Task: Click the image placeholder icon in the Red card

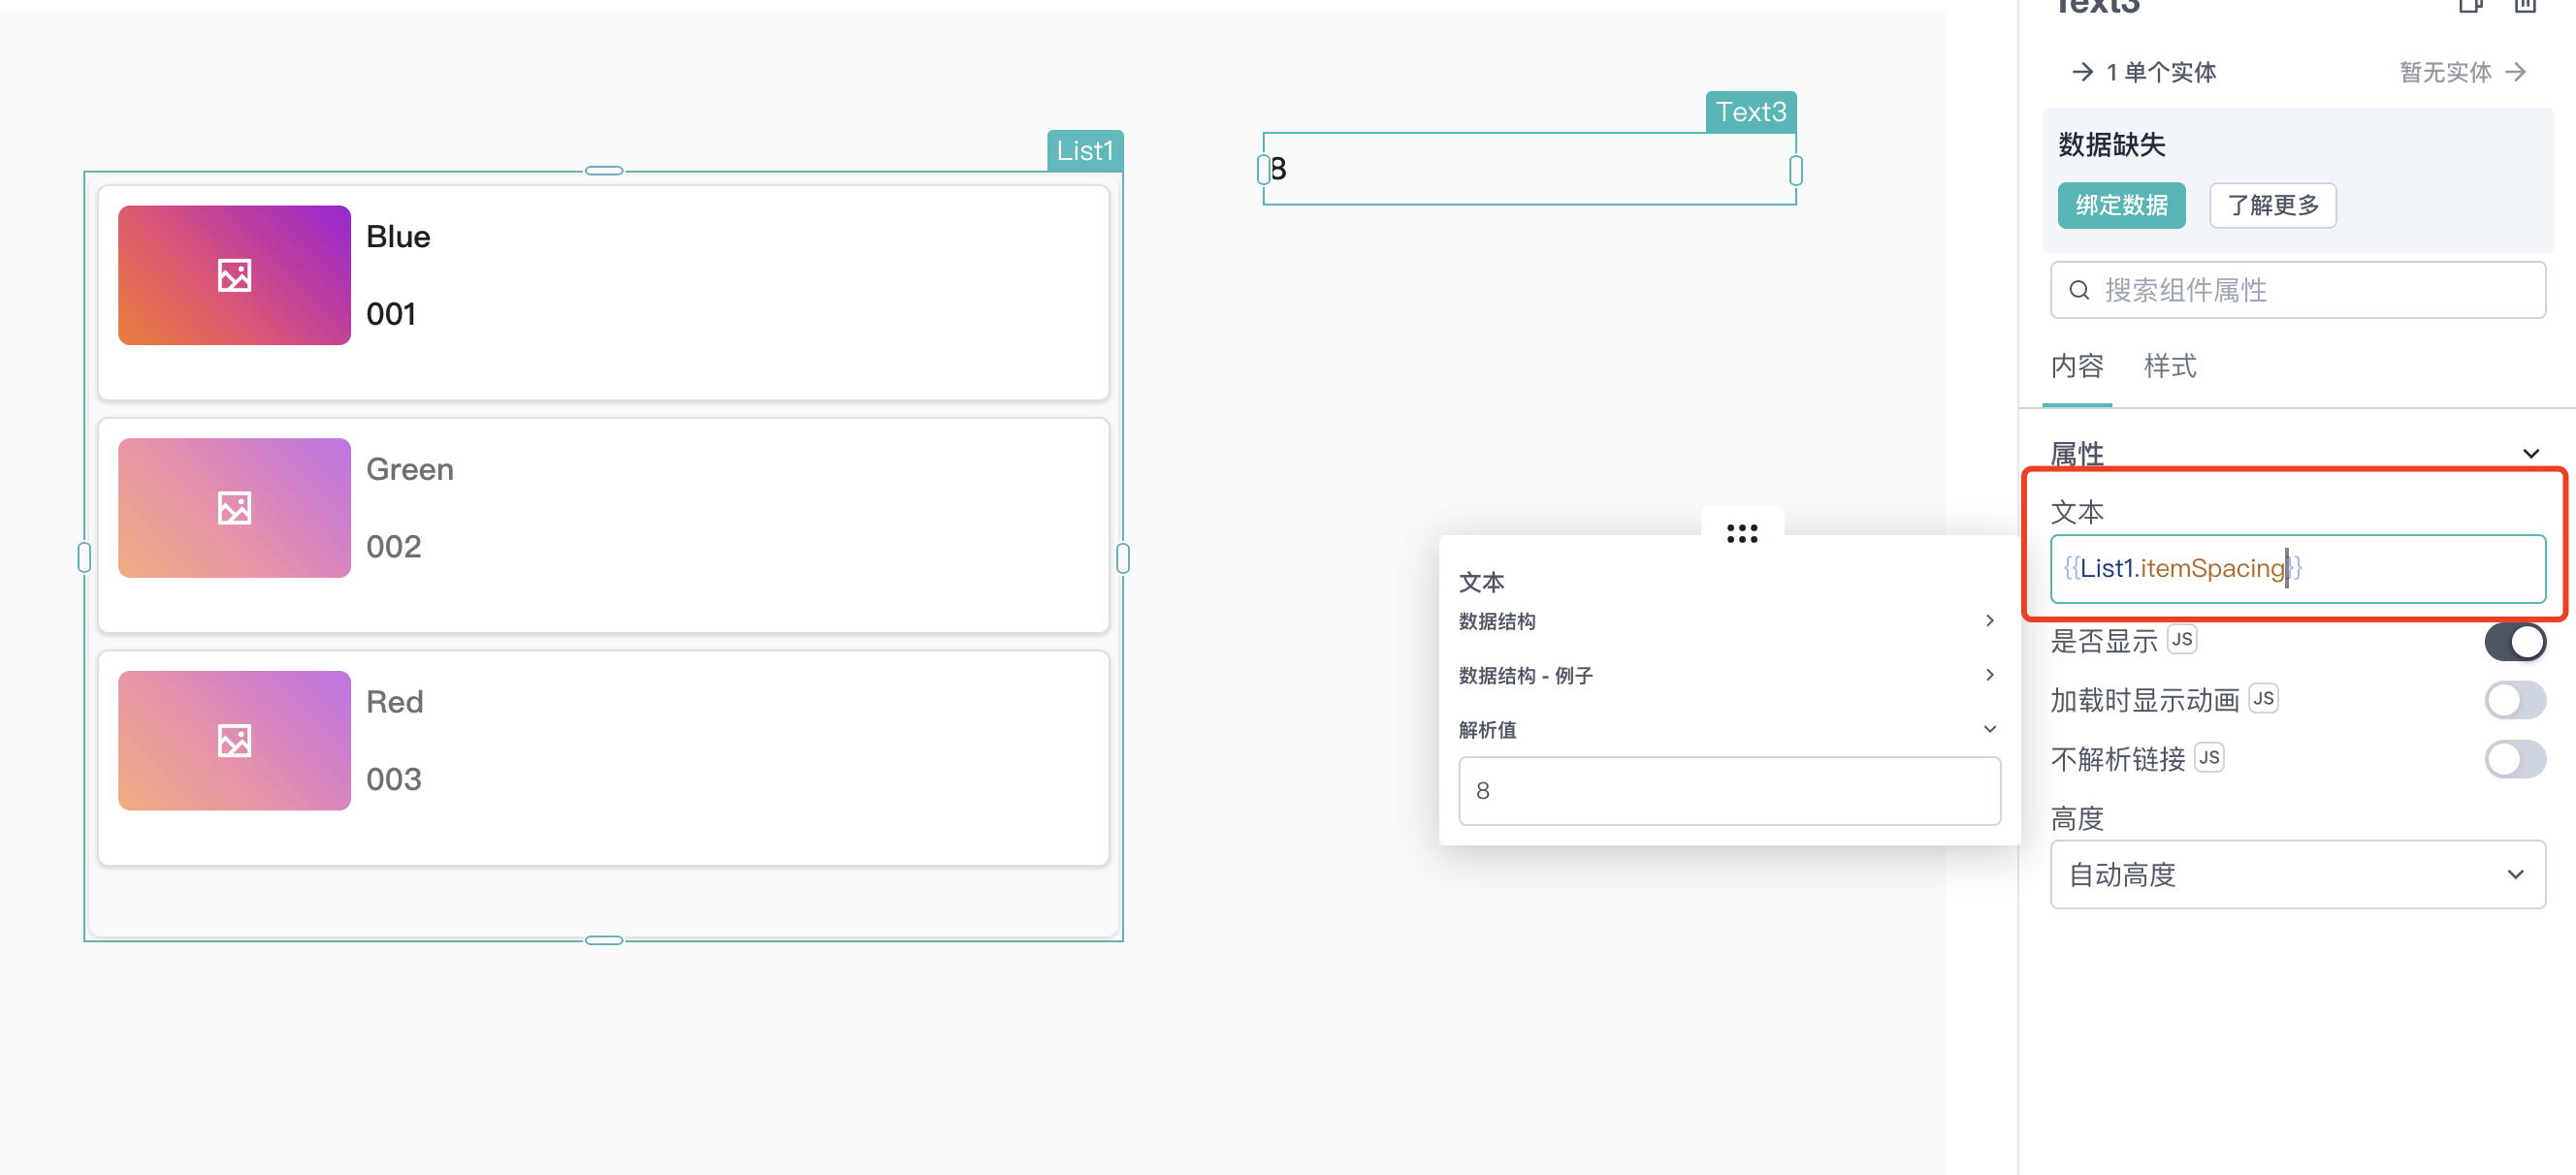Action: pyautogui.click(x=234, y=741)
